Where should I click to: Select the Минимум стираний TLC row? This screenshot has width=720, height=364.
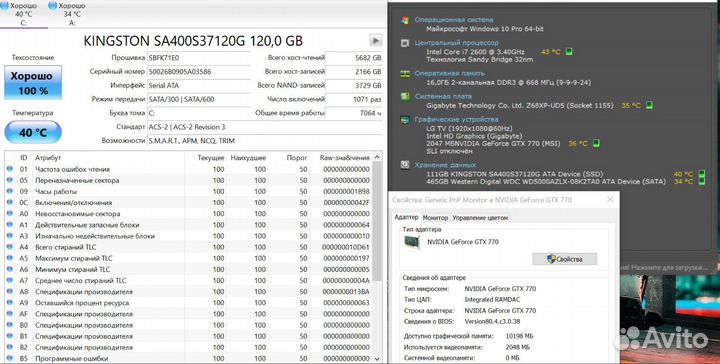[x=188, y=269]
